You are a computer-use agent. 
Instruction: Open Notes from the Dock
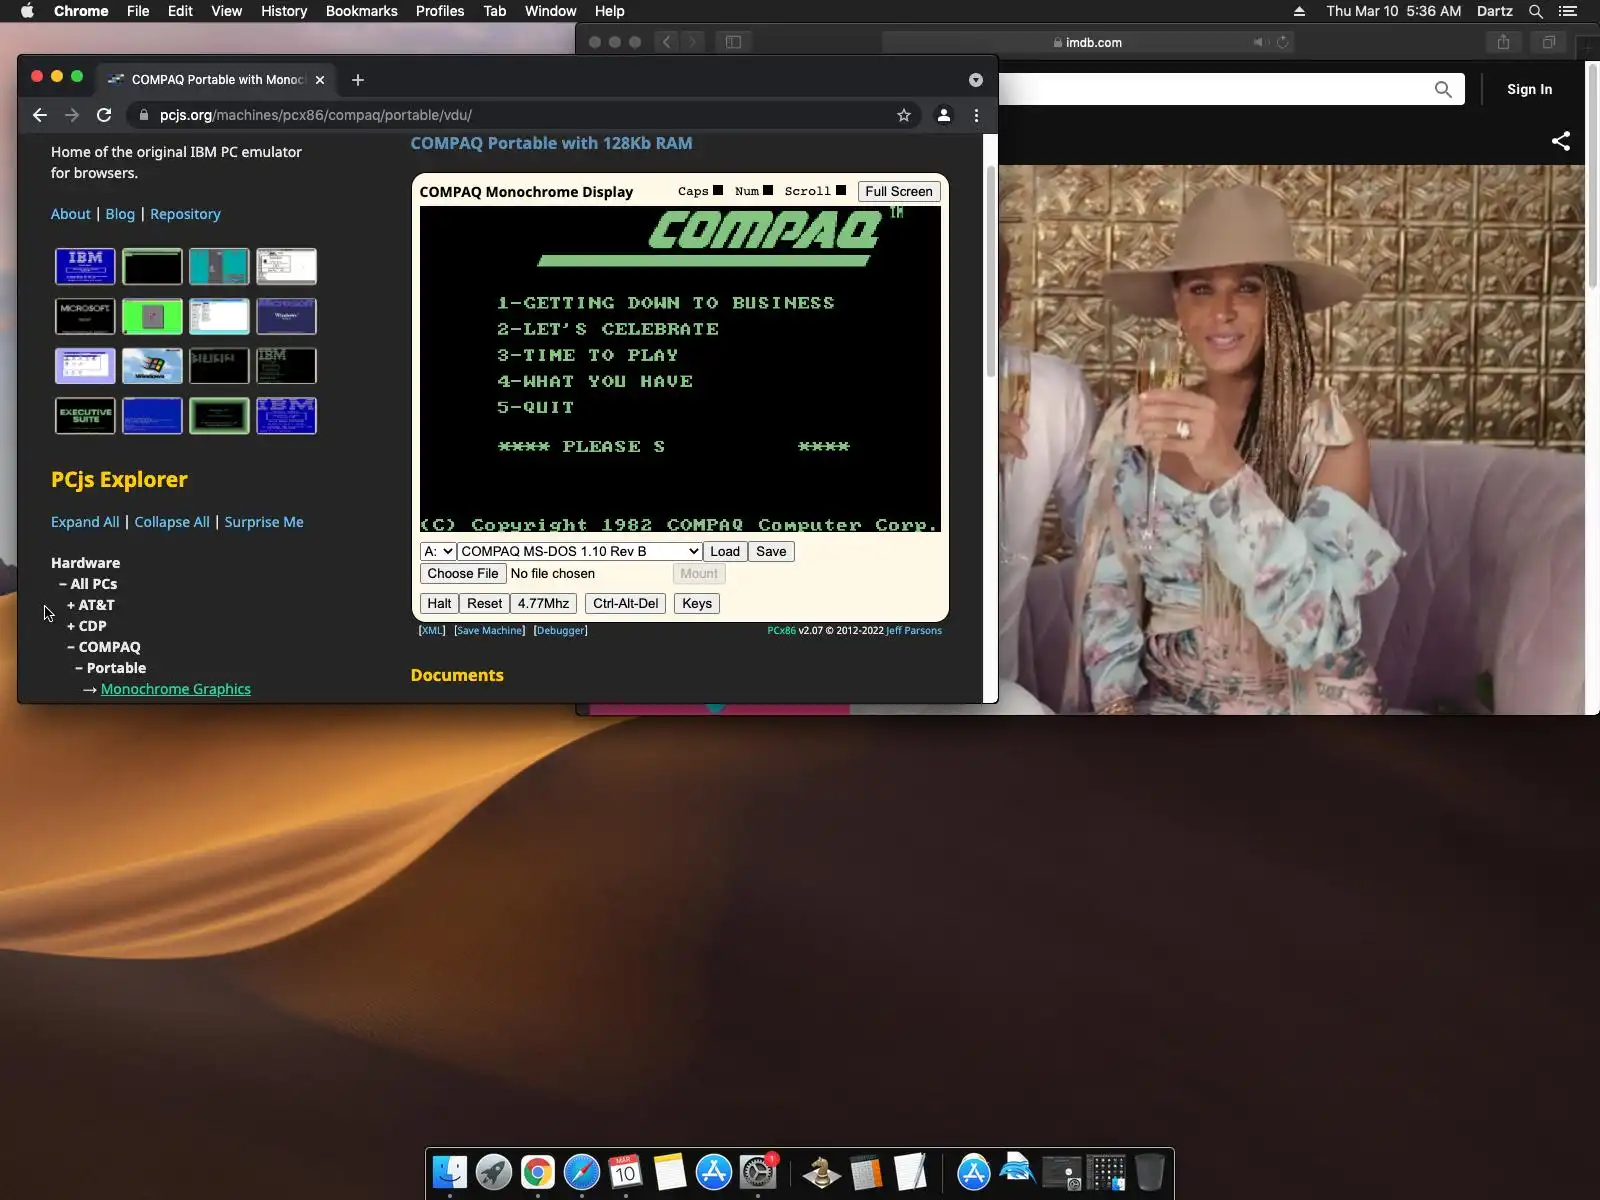point(670,1172)
